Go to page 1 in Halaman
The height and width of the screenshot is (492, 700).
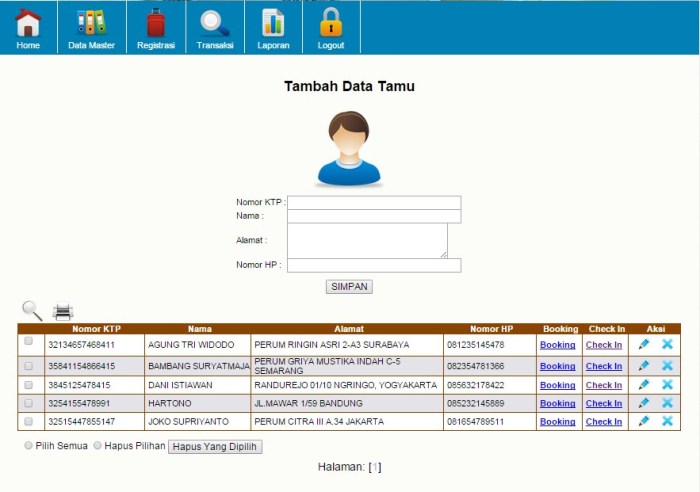tap(375, 467)
